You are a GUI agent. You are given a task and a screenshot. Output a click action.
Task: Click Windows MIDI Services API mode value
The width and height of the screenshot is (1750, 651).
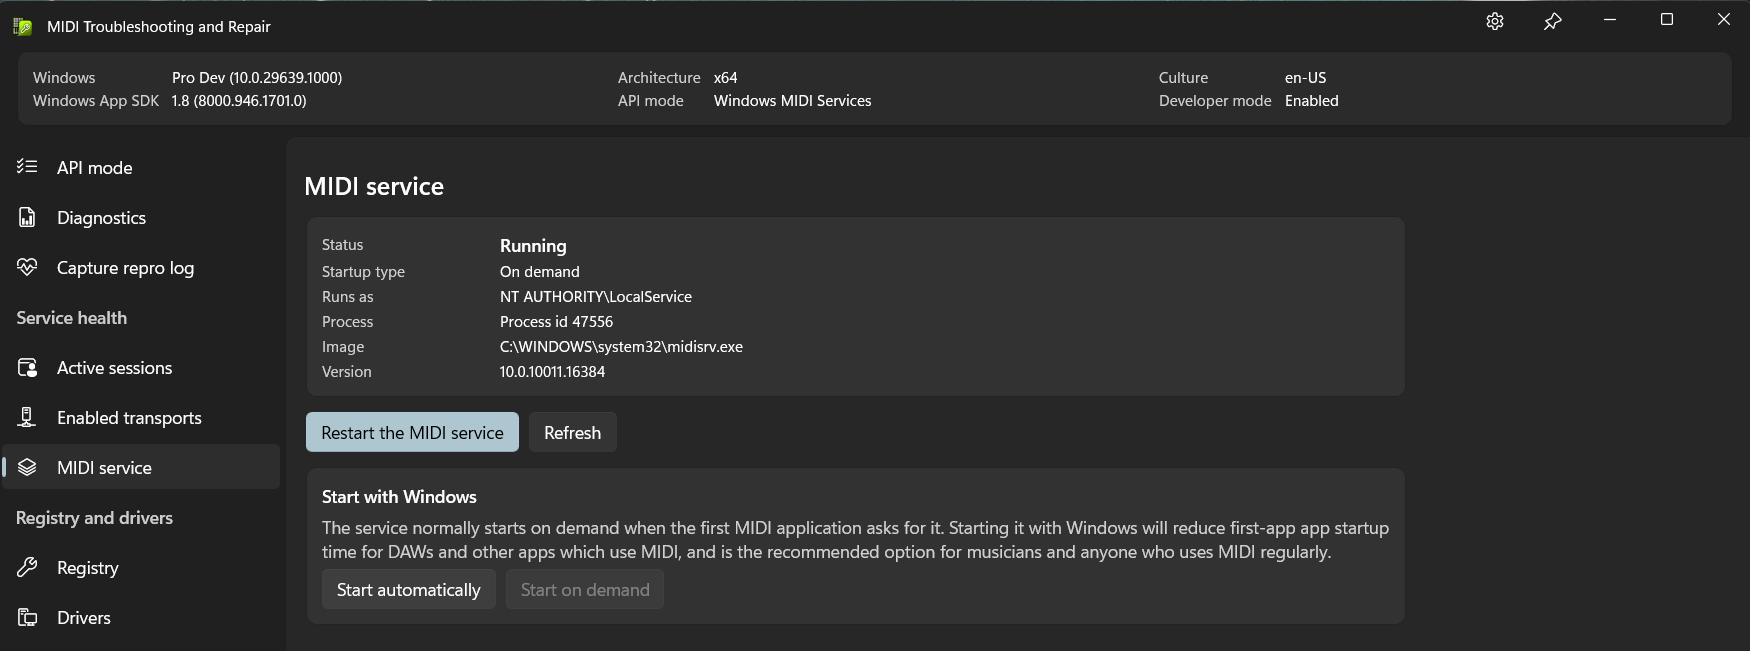[x=793, y=100]
